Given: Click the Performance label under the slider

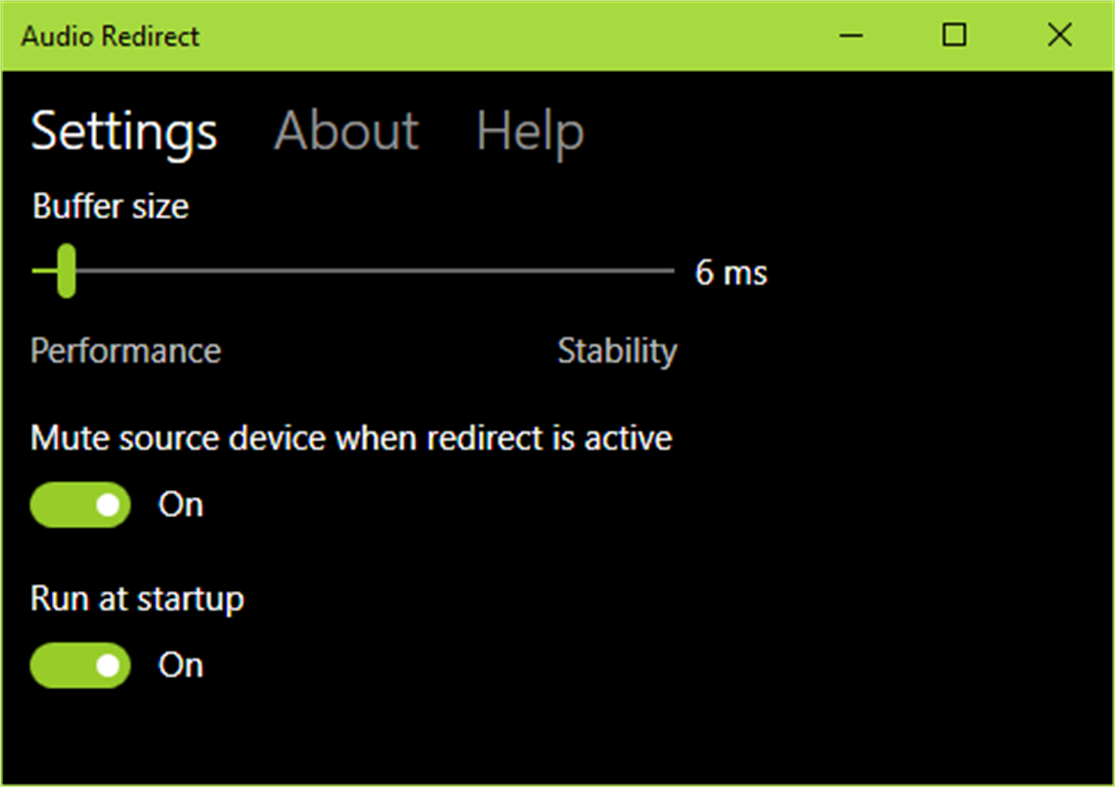Looking at the screenshot, I should [126, 351].
